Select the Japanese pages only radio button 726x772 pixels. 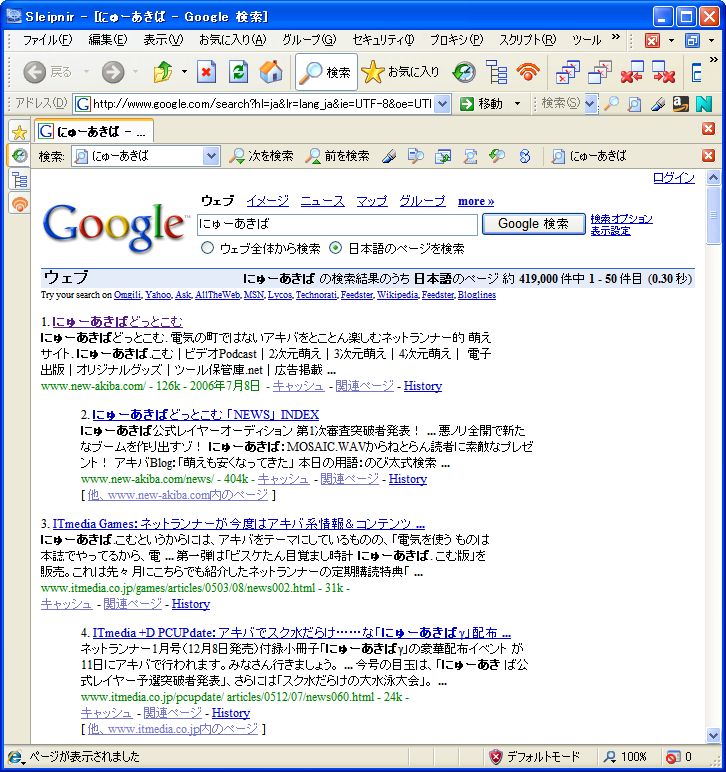(x=335, y=248)
